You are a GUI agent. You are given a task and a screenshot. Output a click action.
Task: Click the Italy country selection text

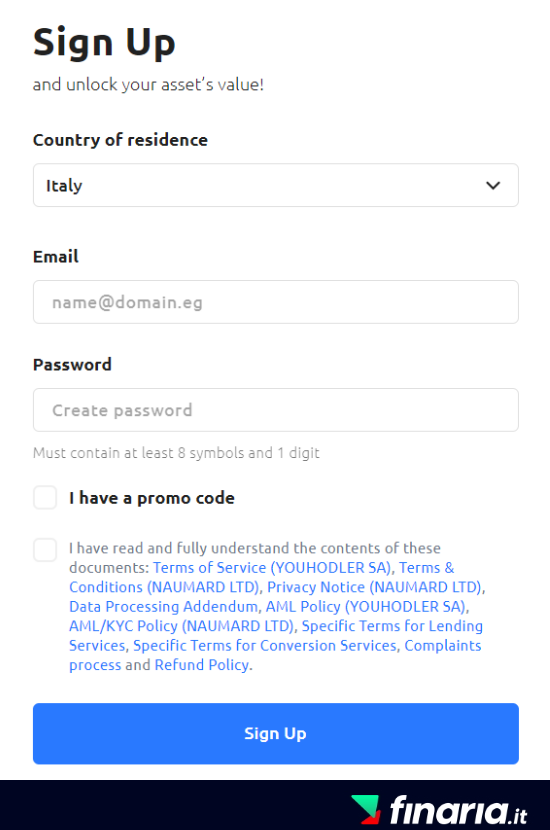[x=64, y=186]
